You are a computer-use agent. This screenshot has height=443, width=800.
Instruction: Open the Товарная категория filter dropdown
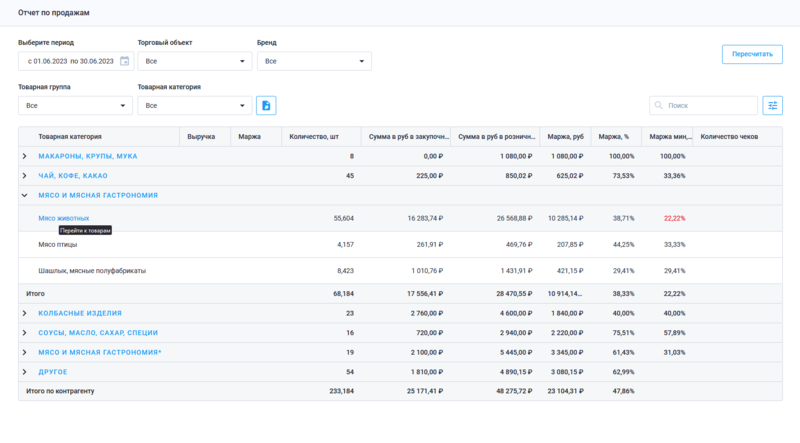[194, 106]
